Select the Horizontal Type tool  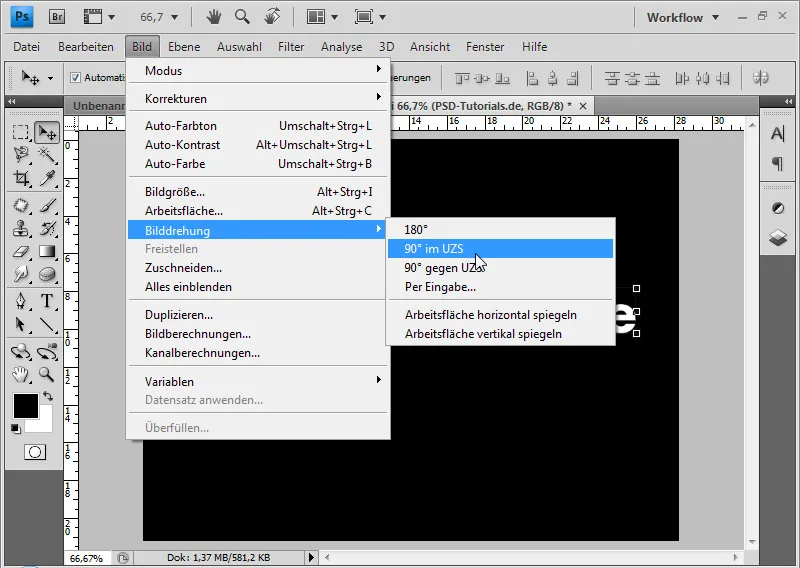tap(47, 301)
